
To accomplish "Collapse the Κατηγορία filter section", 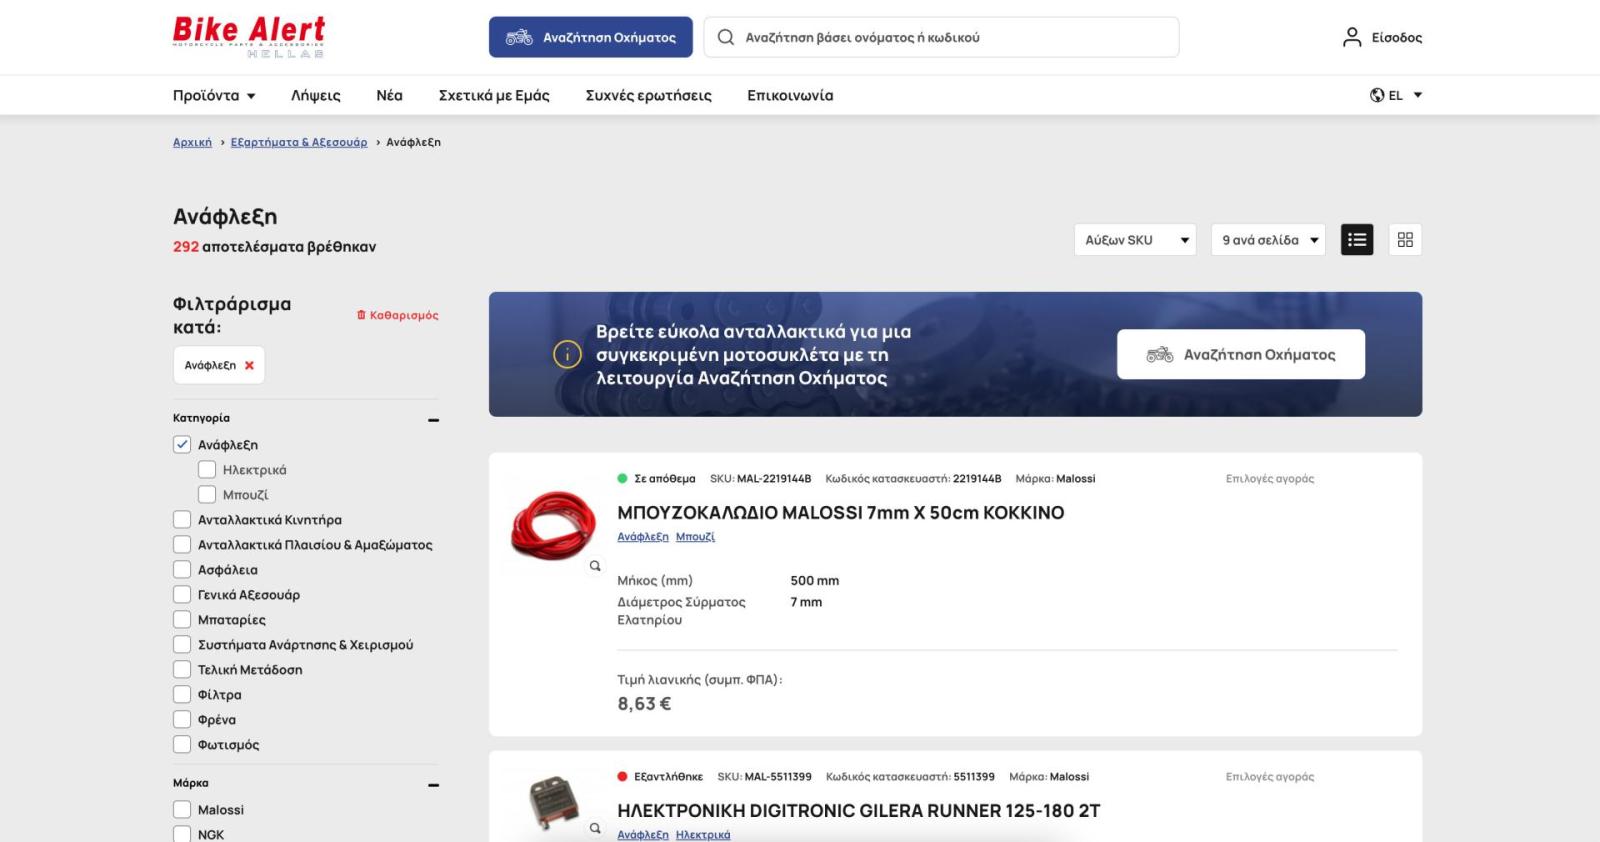I will (433, 420).
